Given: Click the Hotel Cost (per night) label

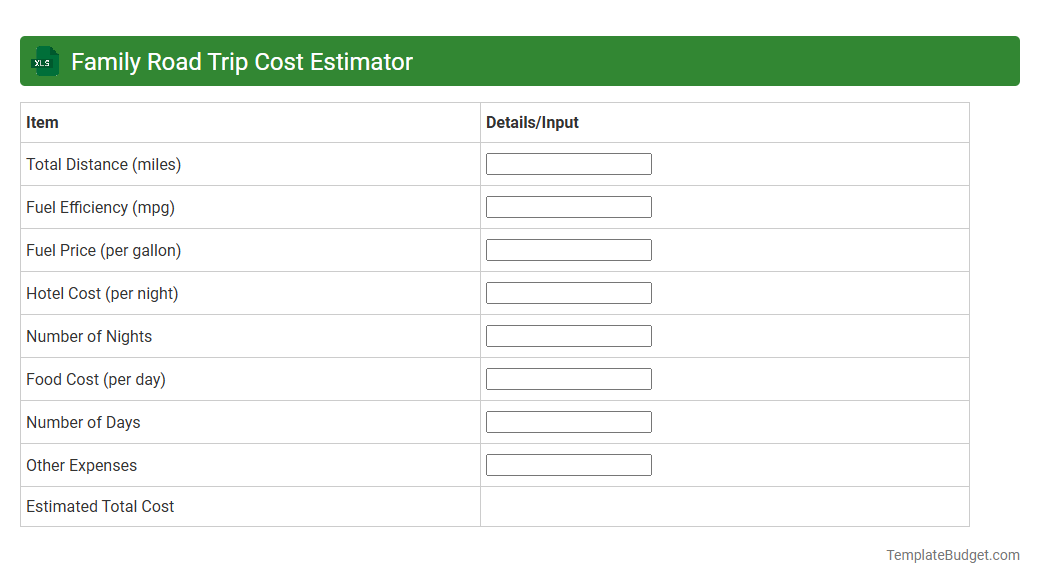Looking at the screenshot, I should [102, 293].
